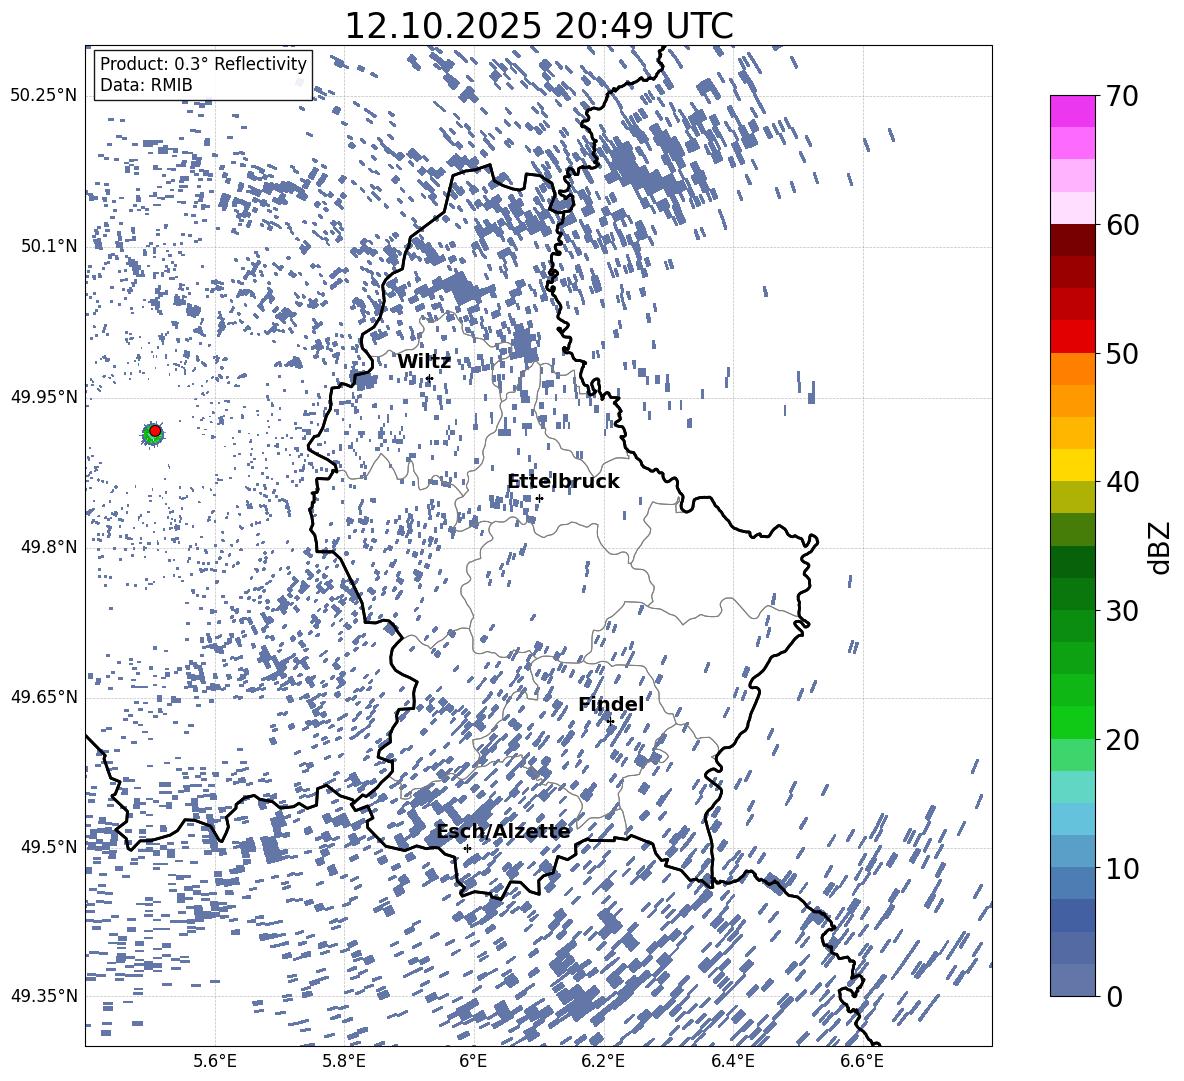Click the cross marker under Findel

610,722
